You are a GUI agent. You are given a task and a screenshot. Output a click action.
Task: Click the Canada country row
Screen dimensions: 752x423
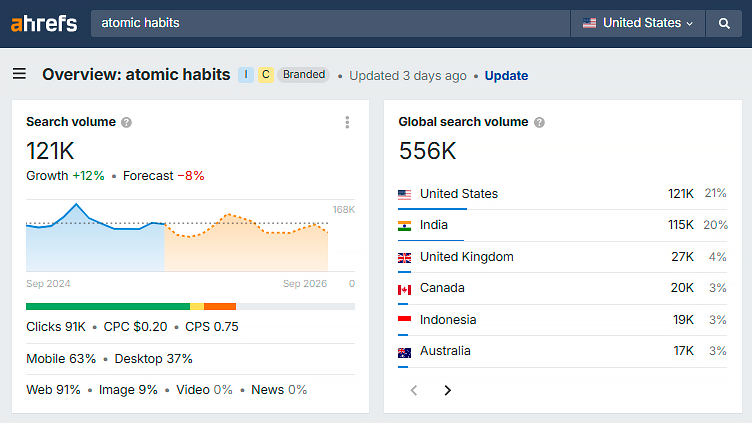(x=561, y=288)
